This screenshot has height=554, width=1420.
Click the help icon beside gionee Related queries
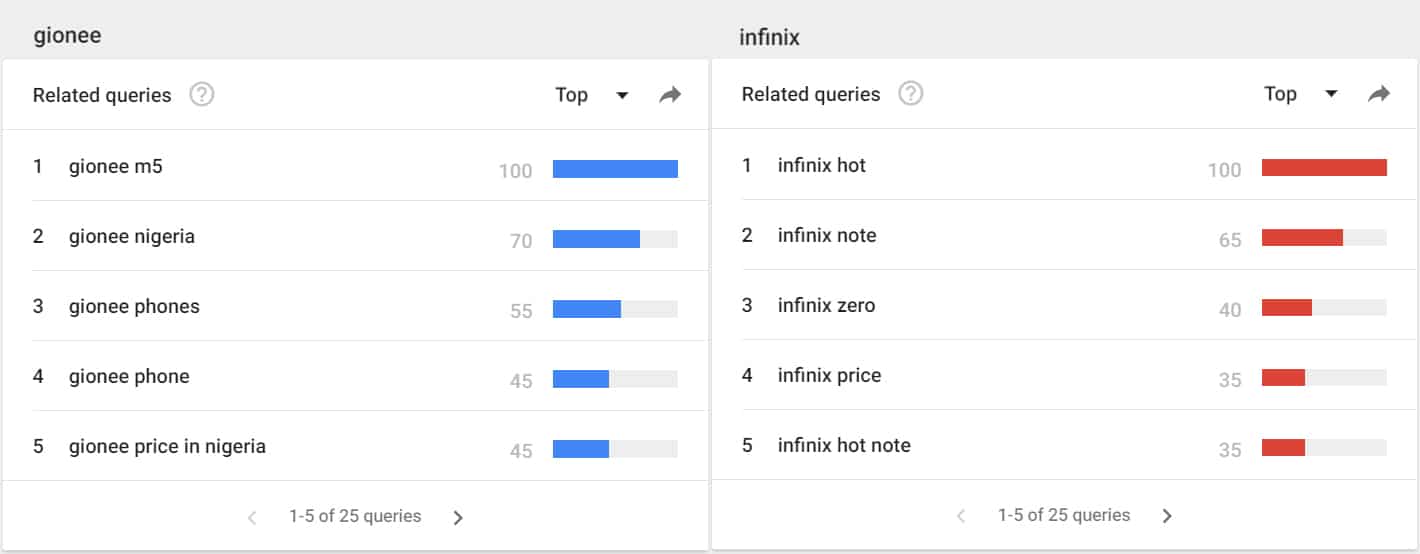[x=202, y=95]
